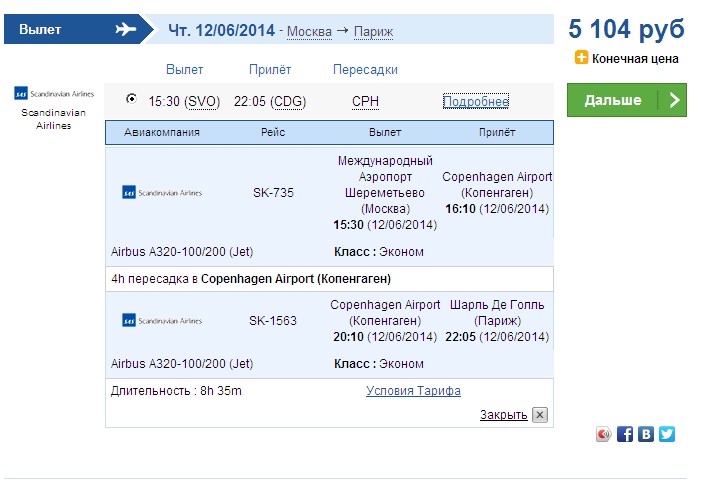Click the Пересадки column header
Image resolution: width=717 pixels, height=484 pixels.
(x=365, y=70)
